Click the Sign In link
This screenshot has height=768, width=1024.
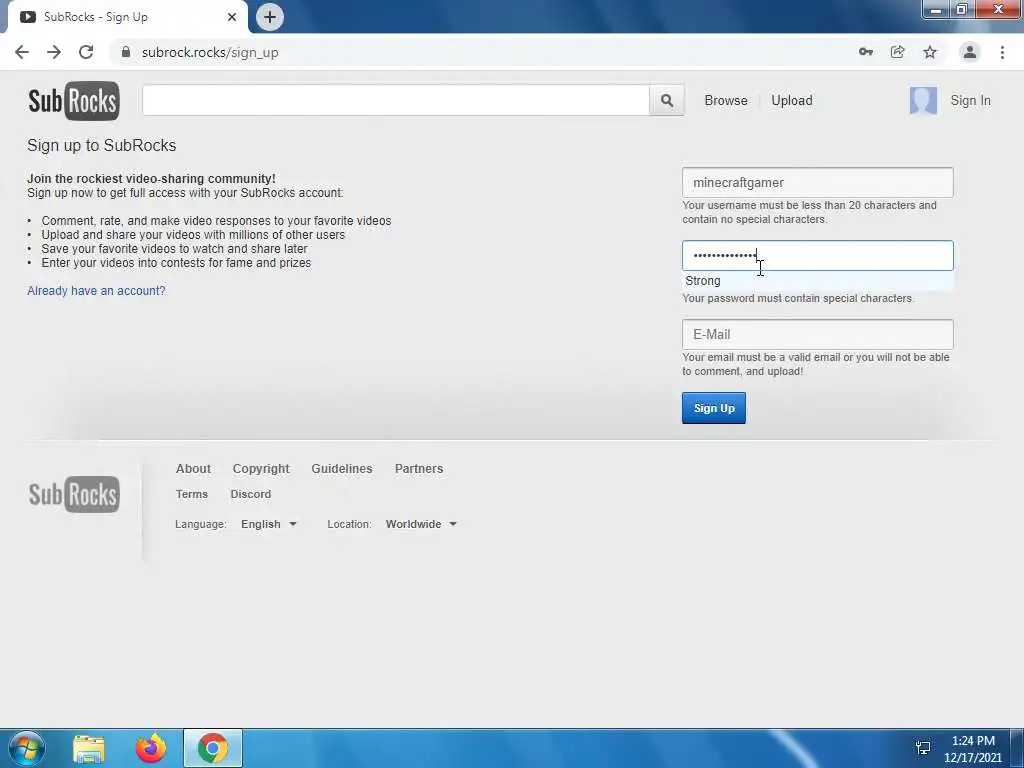[x=970, y=101]
